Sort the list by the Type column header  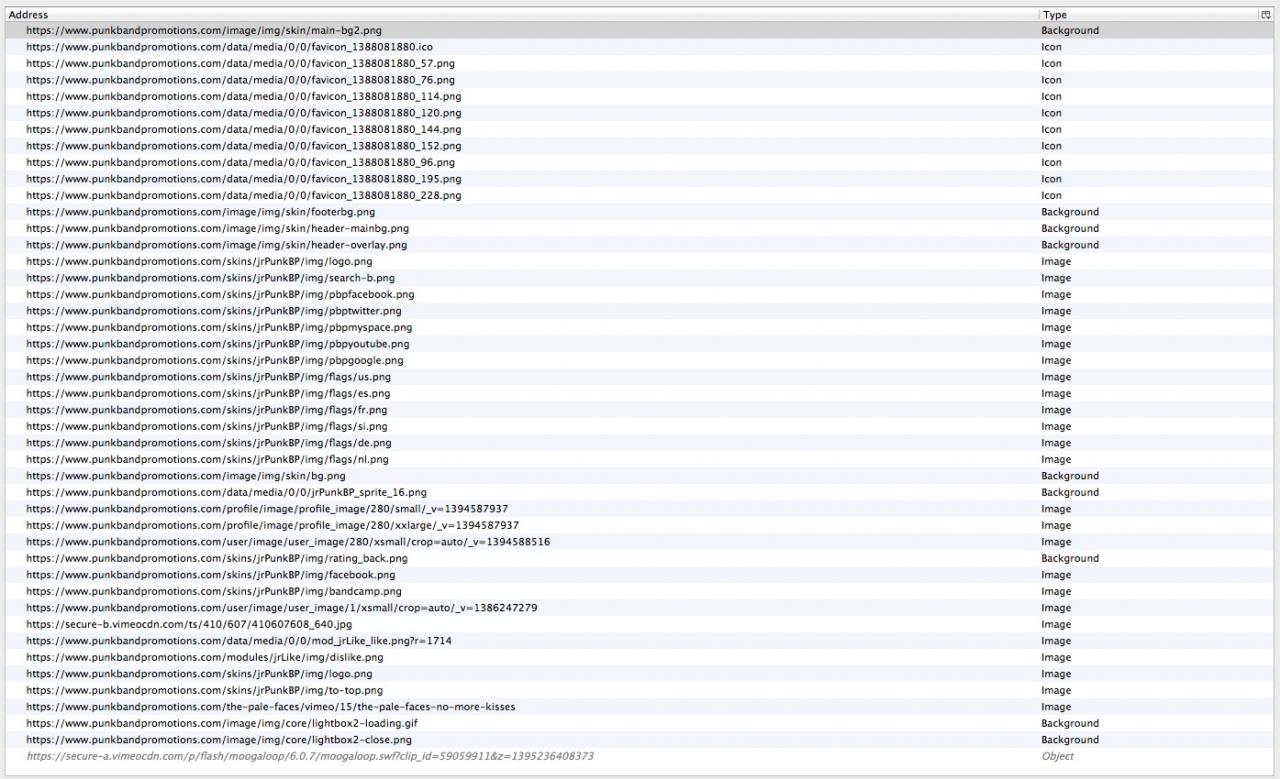coord(1148,15)
